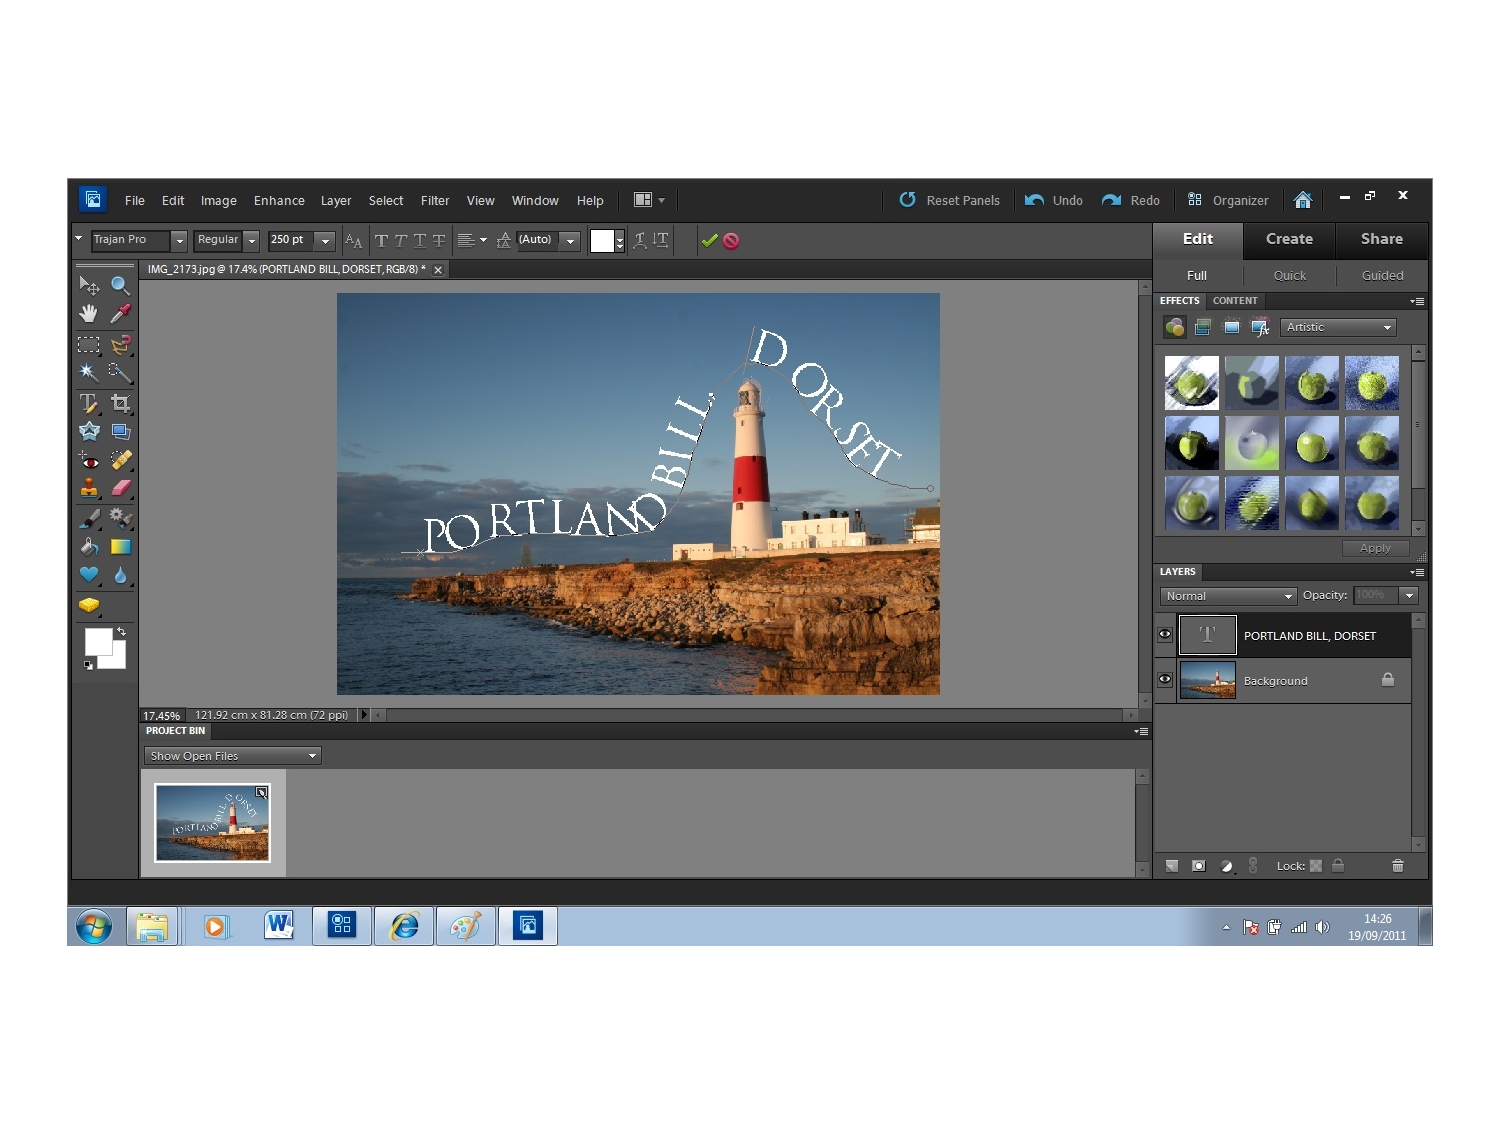The height and width of the screenshot is (1125, 1500).
Task: Open the Normal blend mode dropdown
Action: pyautogui.click(x=1228, y=596)
